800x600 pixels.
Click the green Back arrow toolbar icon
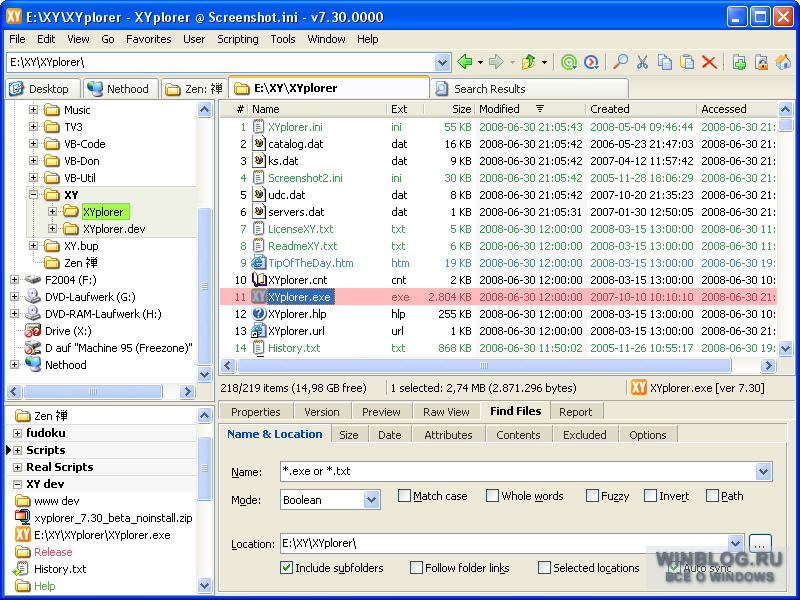point(465,62)
